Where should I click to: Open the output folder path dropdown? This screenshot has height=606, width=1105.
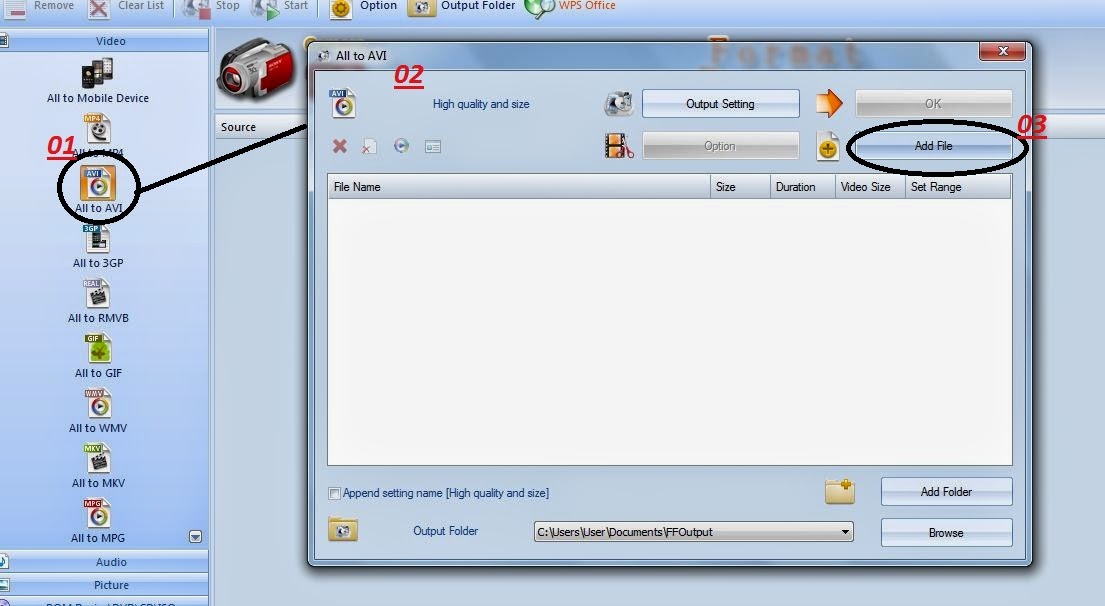(845, 532)
